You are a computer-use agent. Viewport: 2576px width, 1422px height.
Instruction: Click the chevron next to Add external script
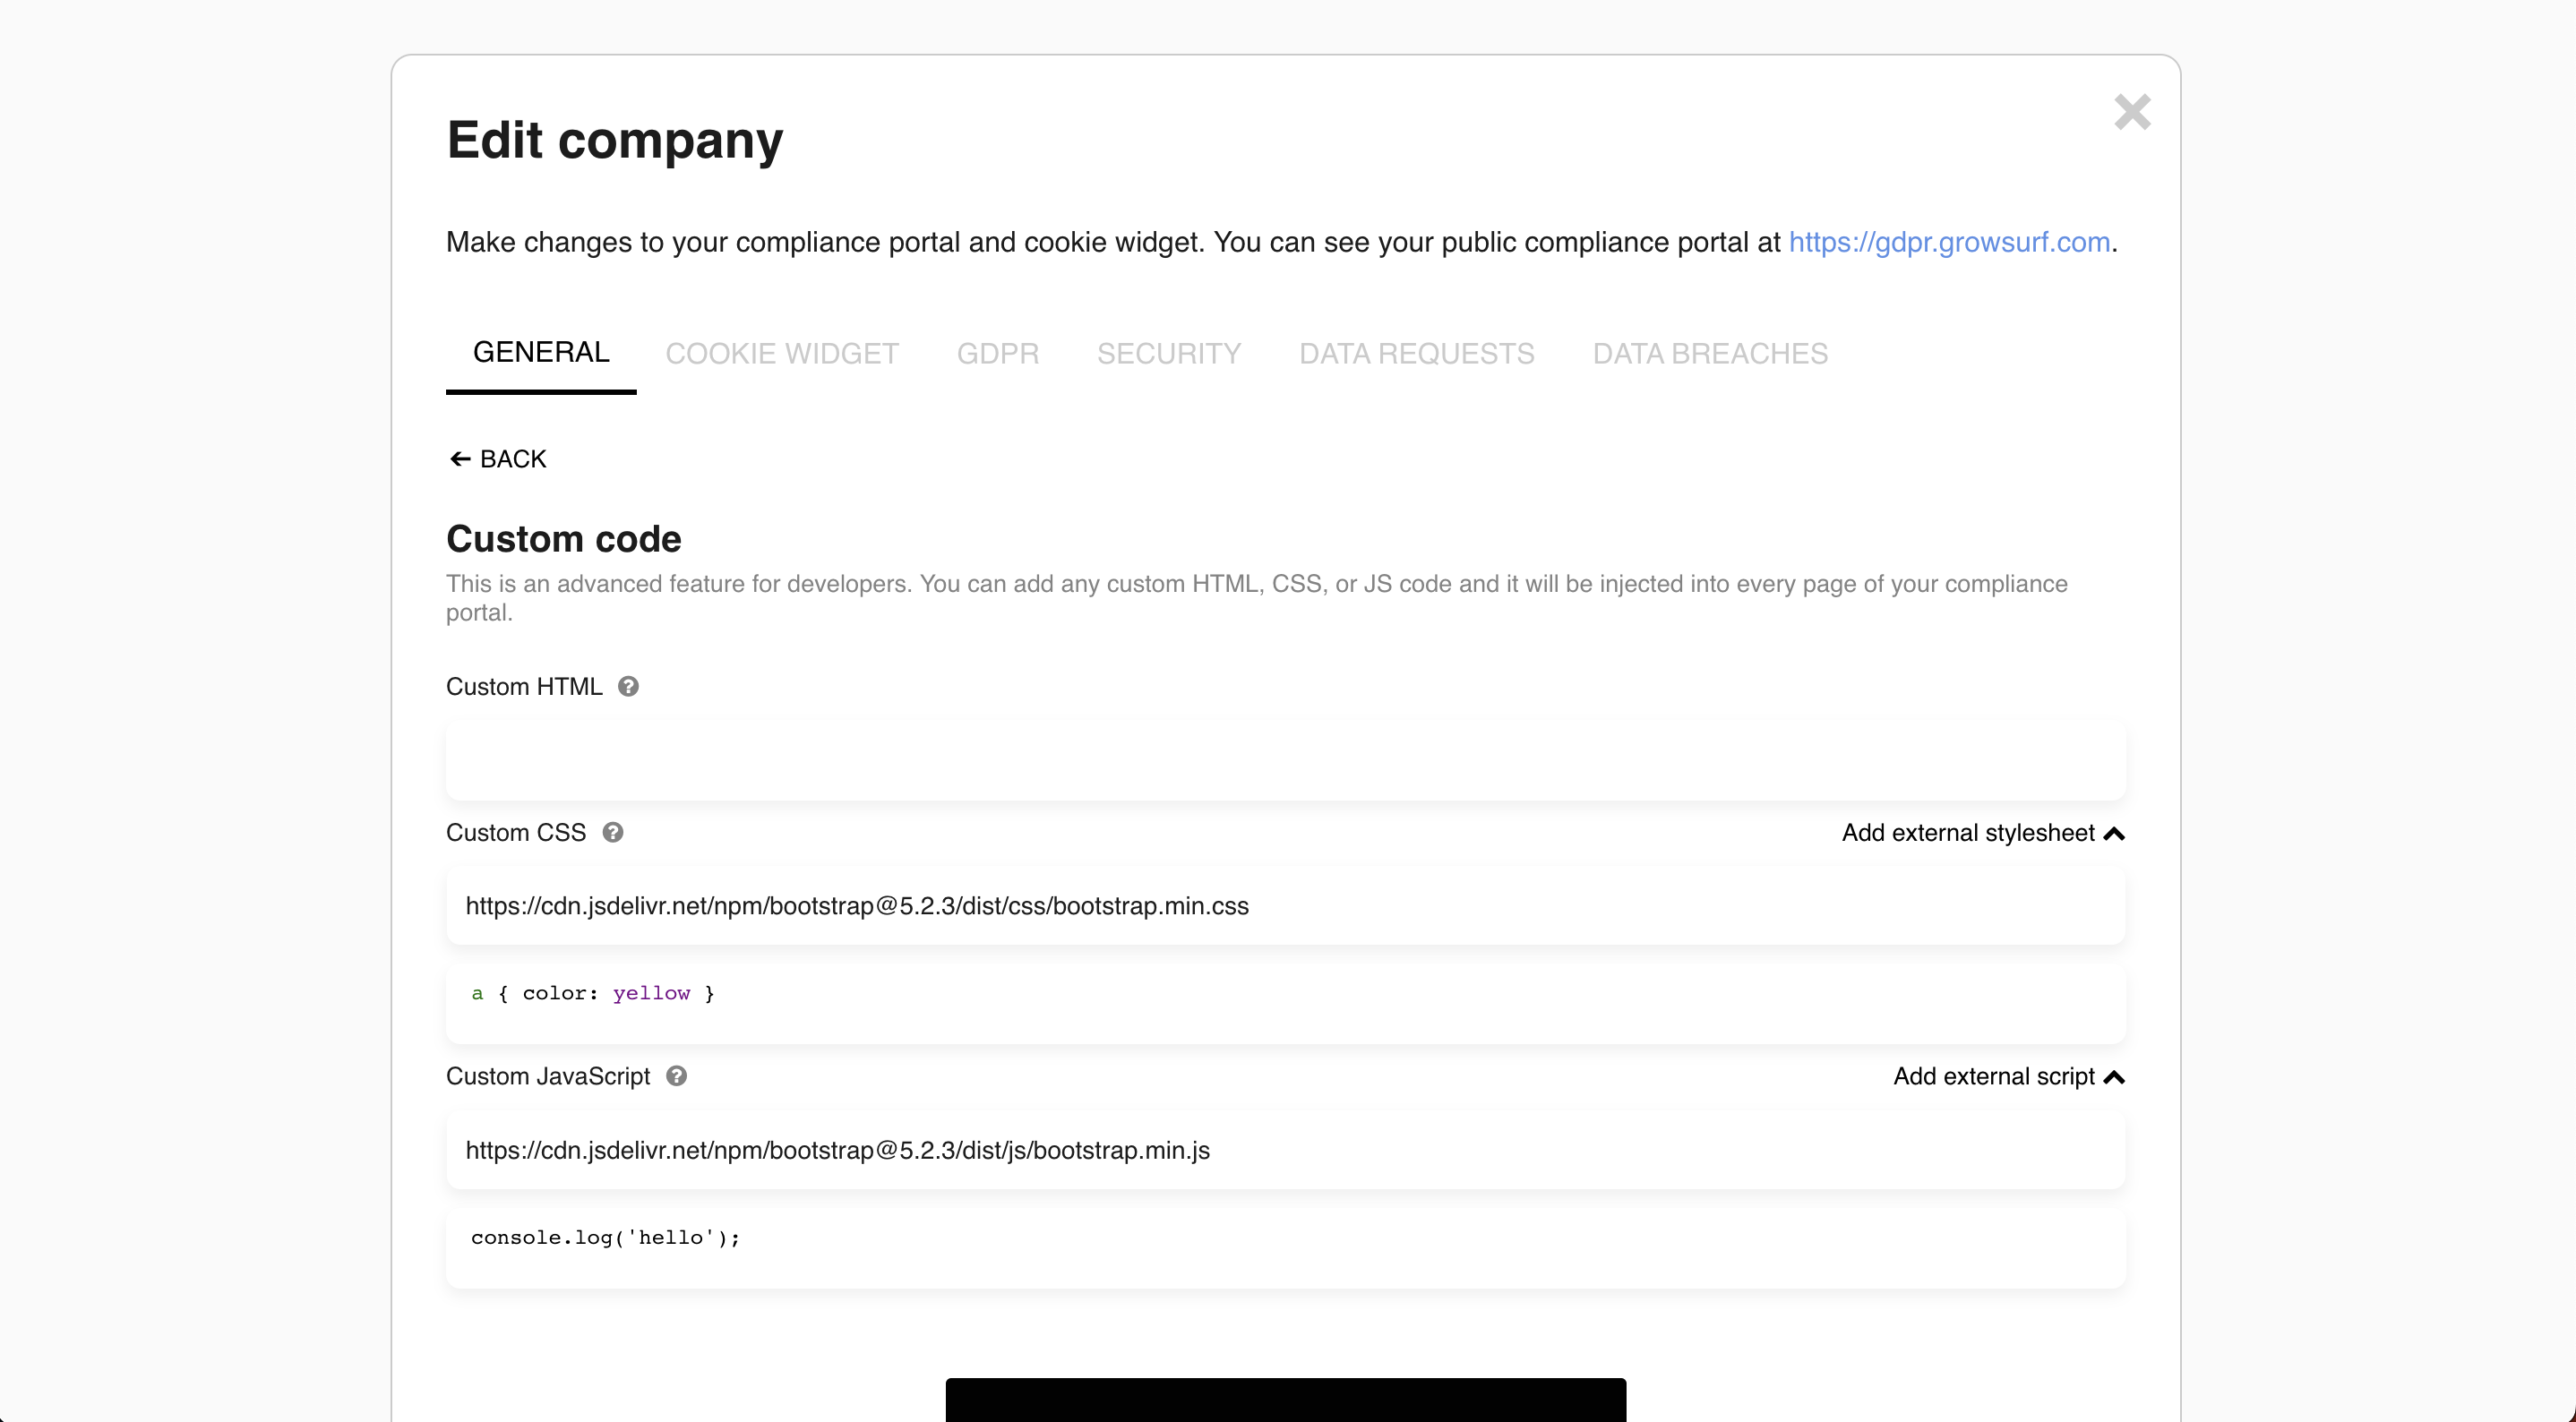coord(2114,1077)
